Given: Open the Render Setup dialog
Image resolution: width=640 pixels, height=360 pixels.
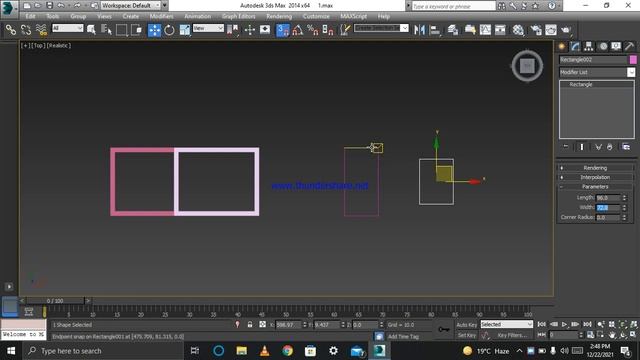Looking at the screenshot, I should coord(536,30).
